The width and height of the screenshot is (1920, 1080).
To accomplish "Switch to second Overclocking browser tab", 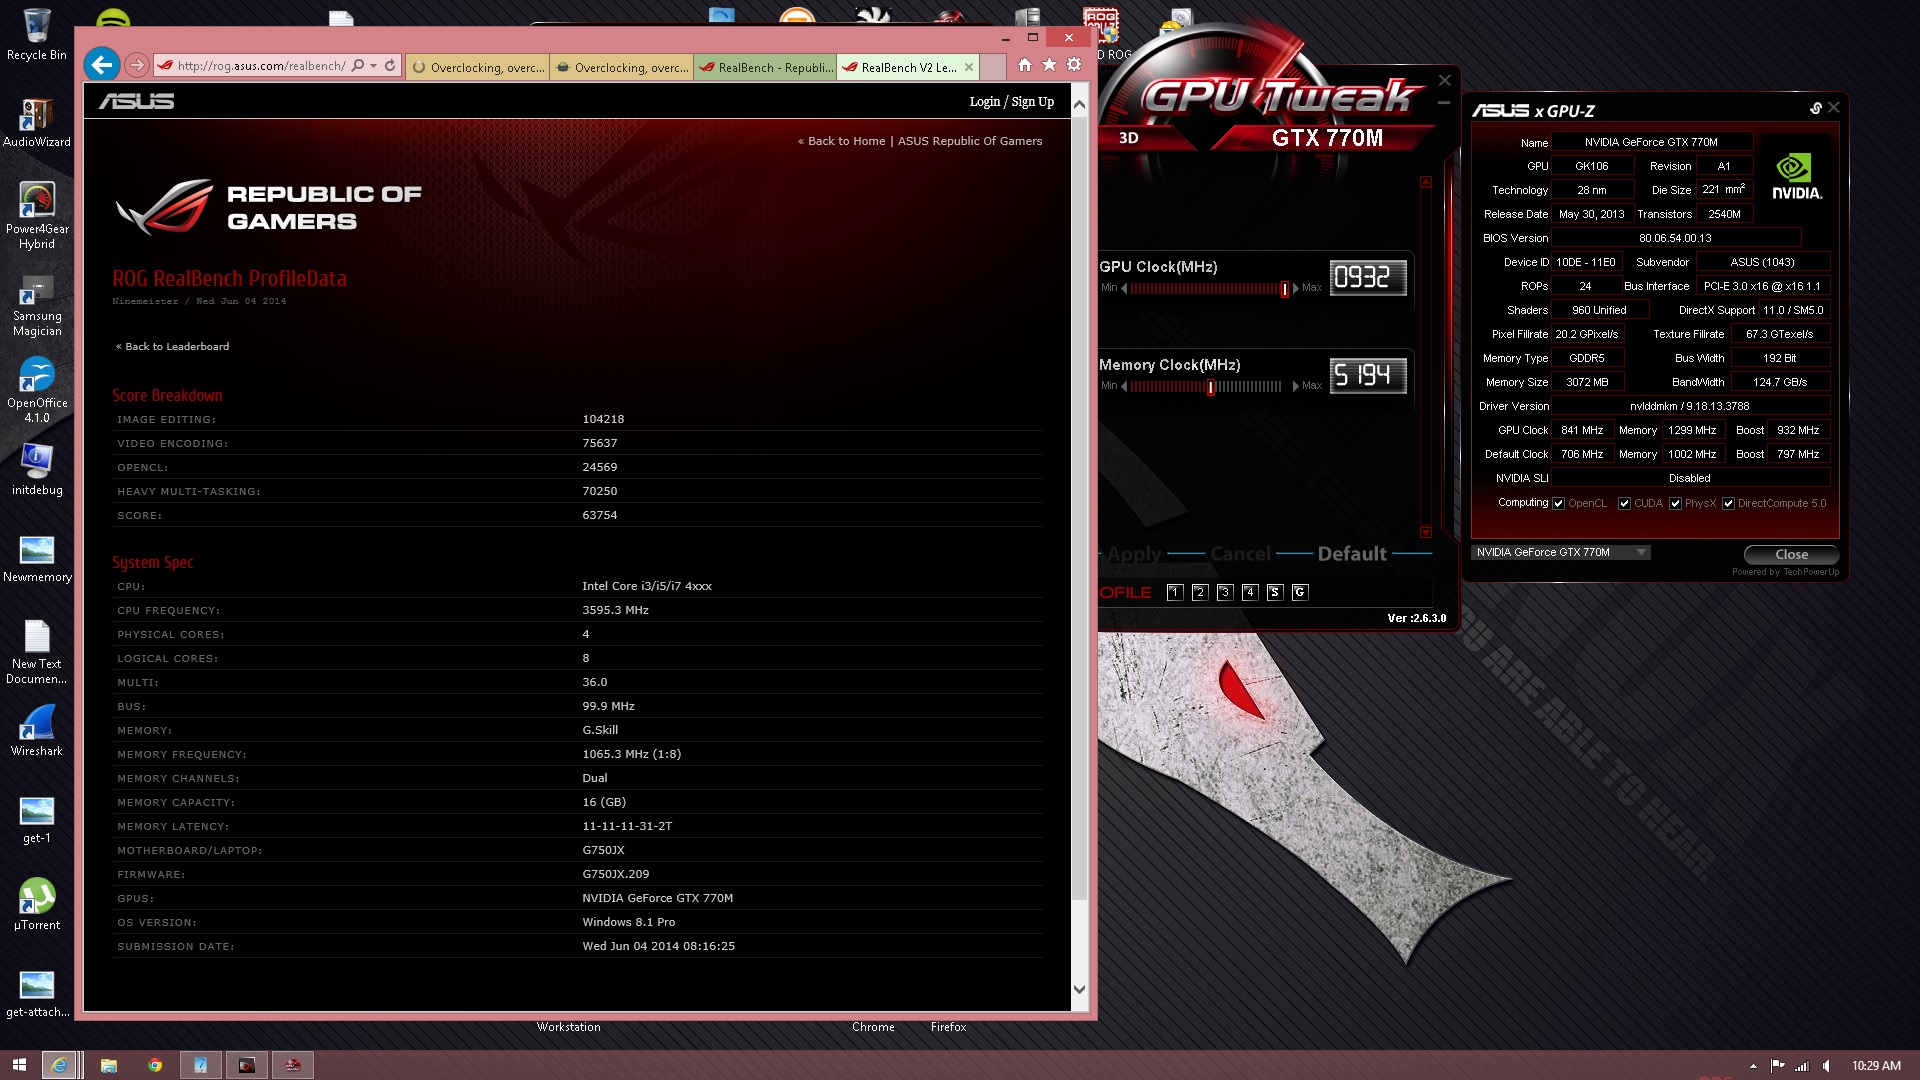I will pos(622,67).
